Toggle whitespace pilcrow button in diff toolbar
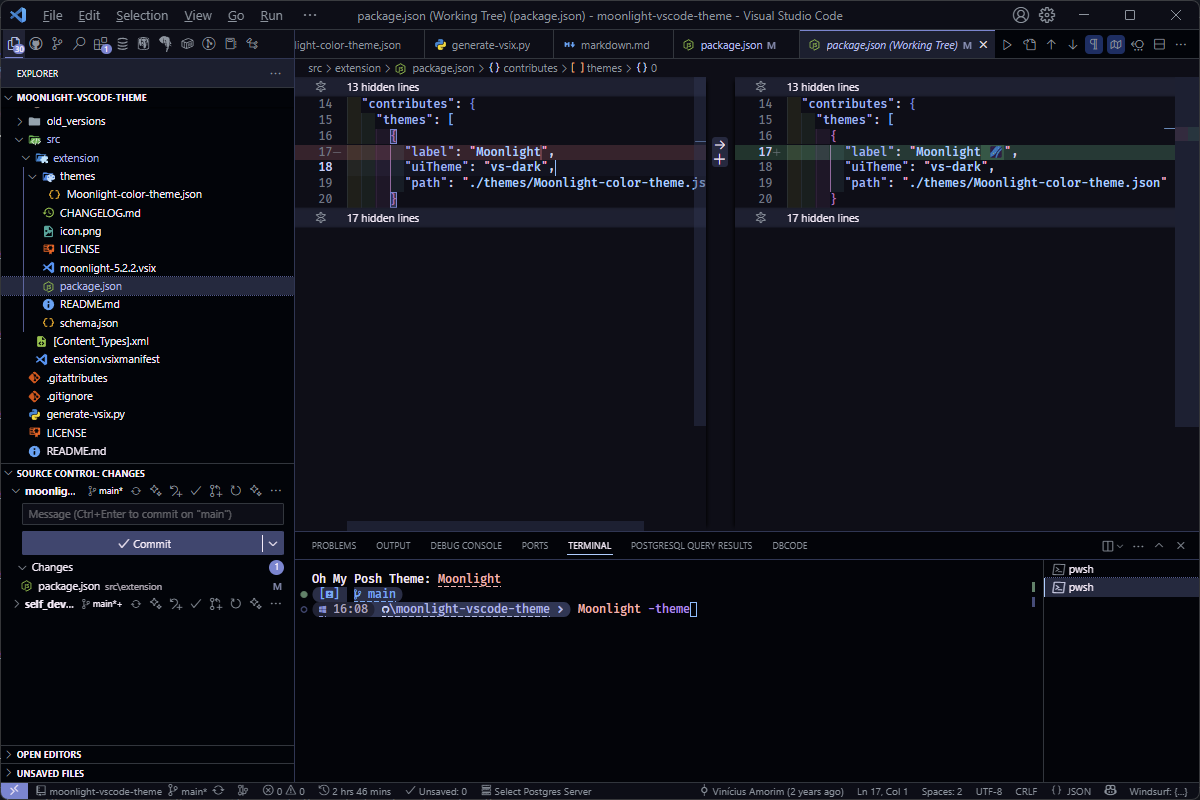Screen dimensions: 1200x800 (x=1094, y=45)
